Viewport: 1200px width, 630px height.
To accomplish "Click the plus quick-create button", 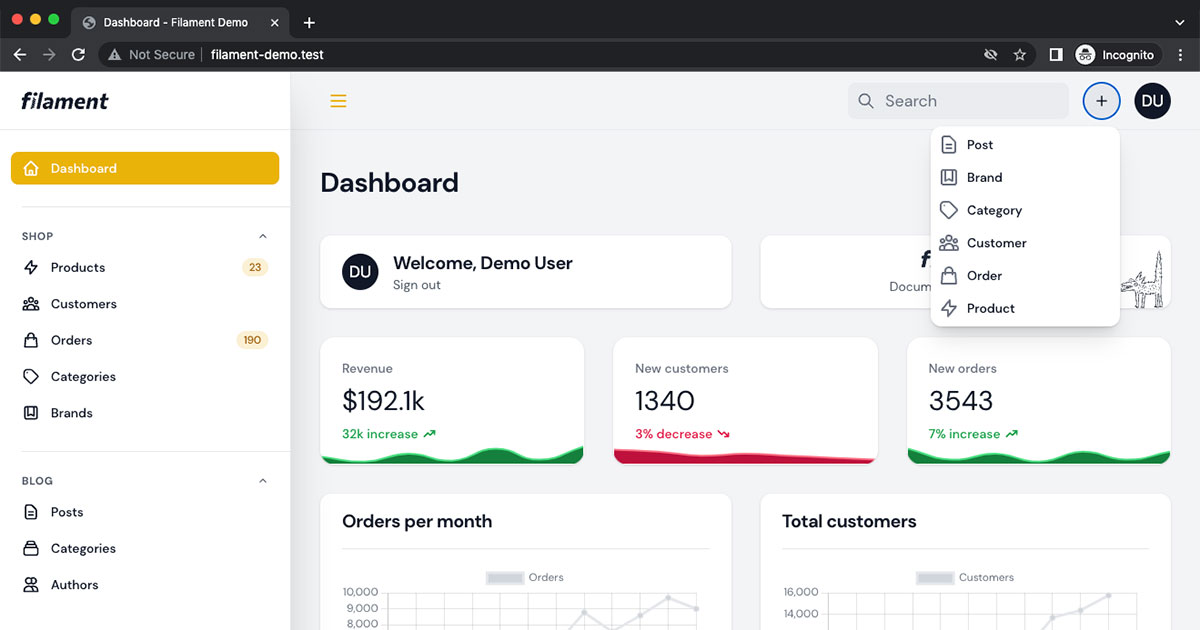I will pos(1102,101).
